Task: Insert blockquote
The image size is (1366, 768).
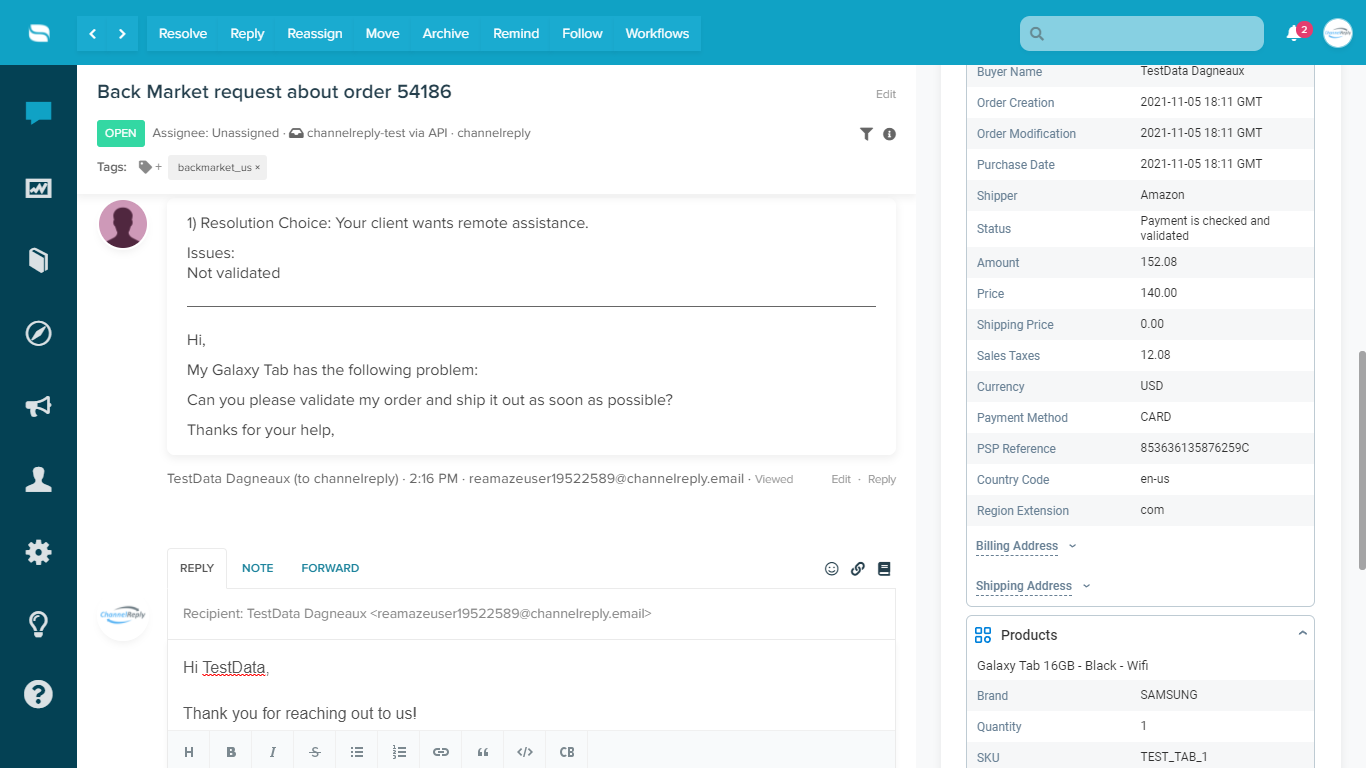Action: point(483,752)
